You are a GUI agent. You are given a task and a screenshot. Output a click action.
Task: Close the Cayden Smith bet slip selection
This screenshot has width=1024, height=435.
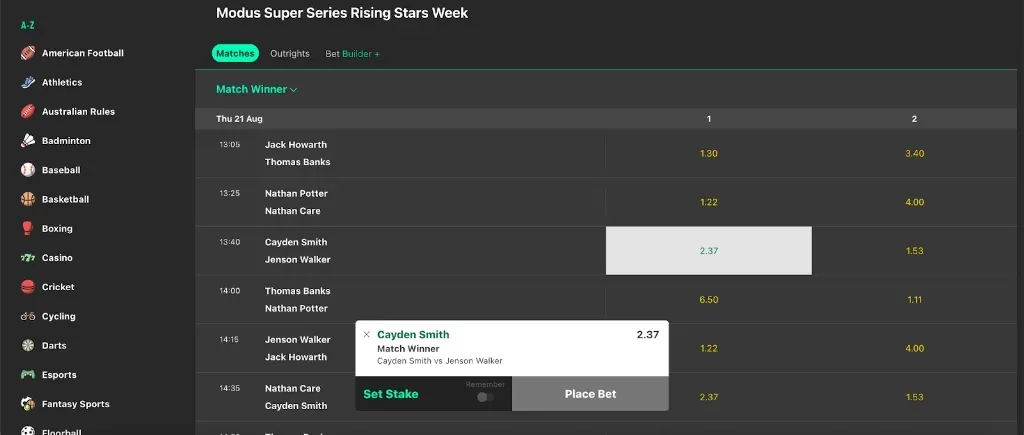pos(367,335)
